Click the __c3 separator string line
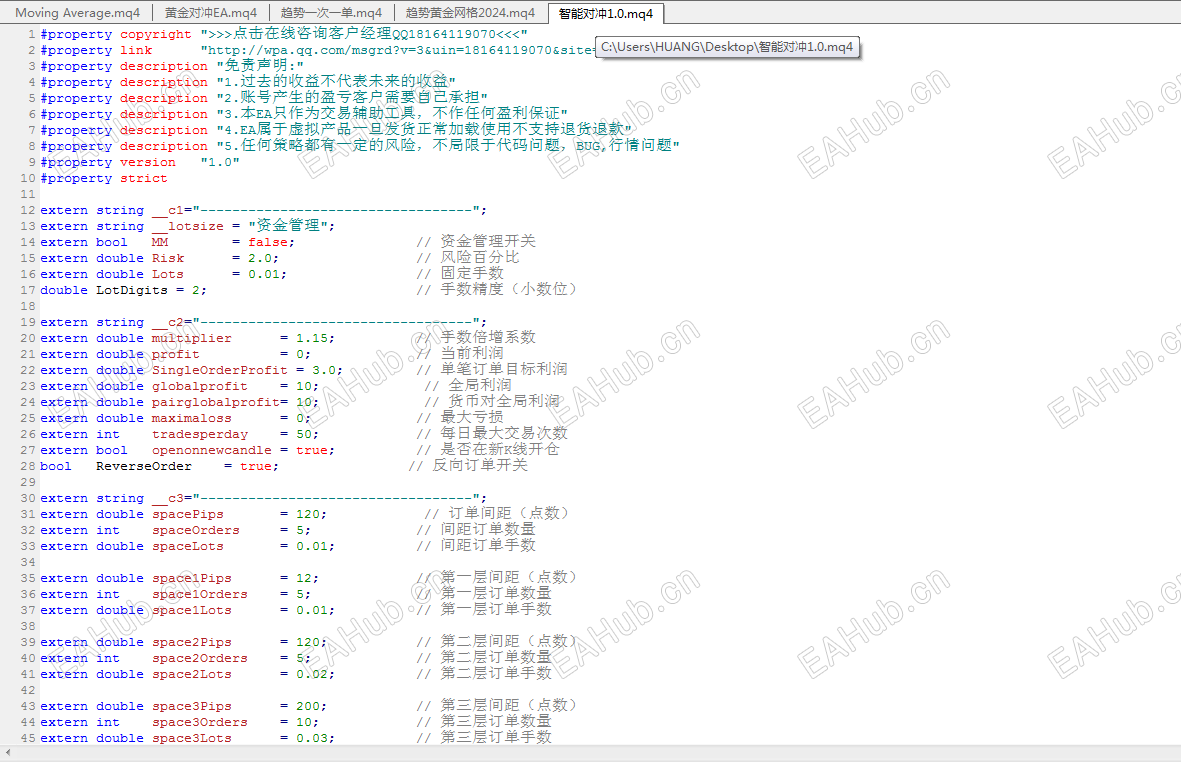 (x=264, y=499)
